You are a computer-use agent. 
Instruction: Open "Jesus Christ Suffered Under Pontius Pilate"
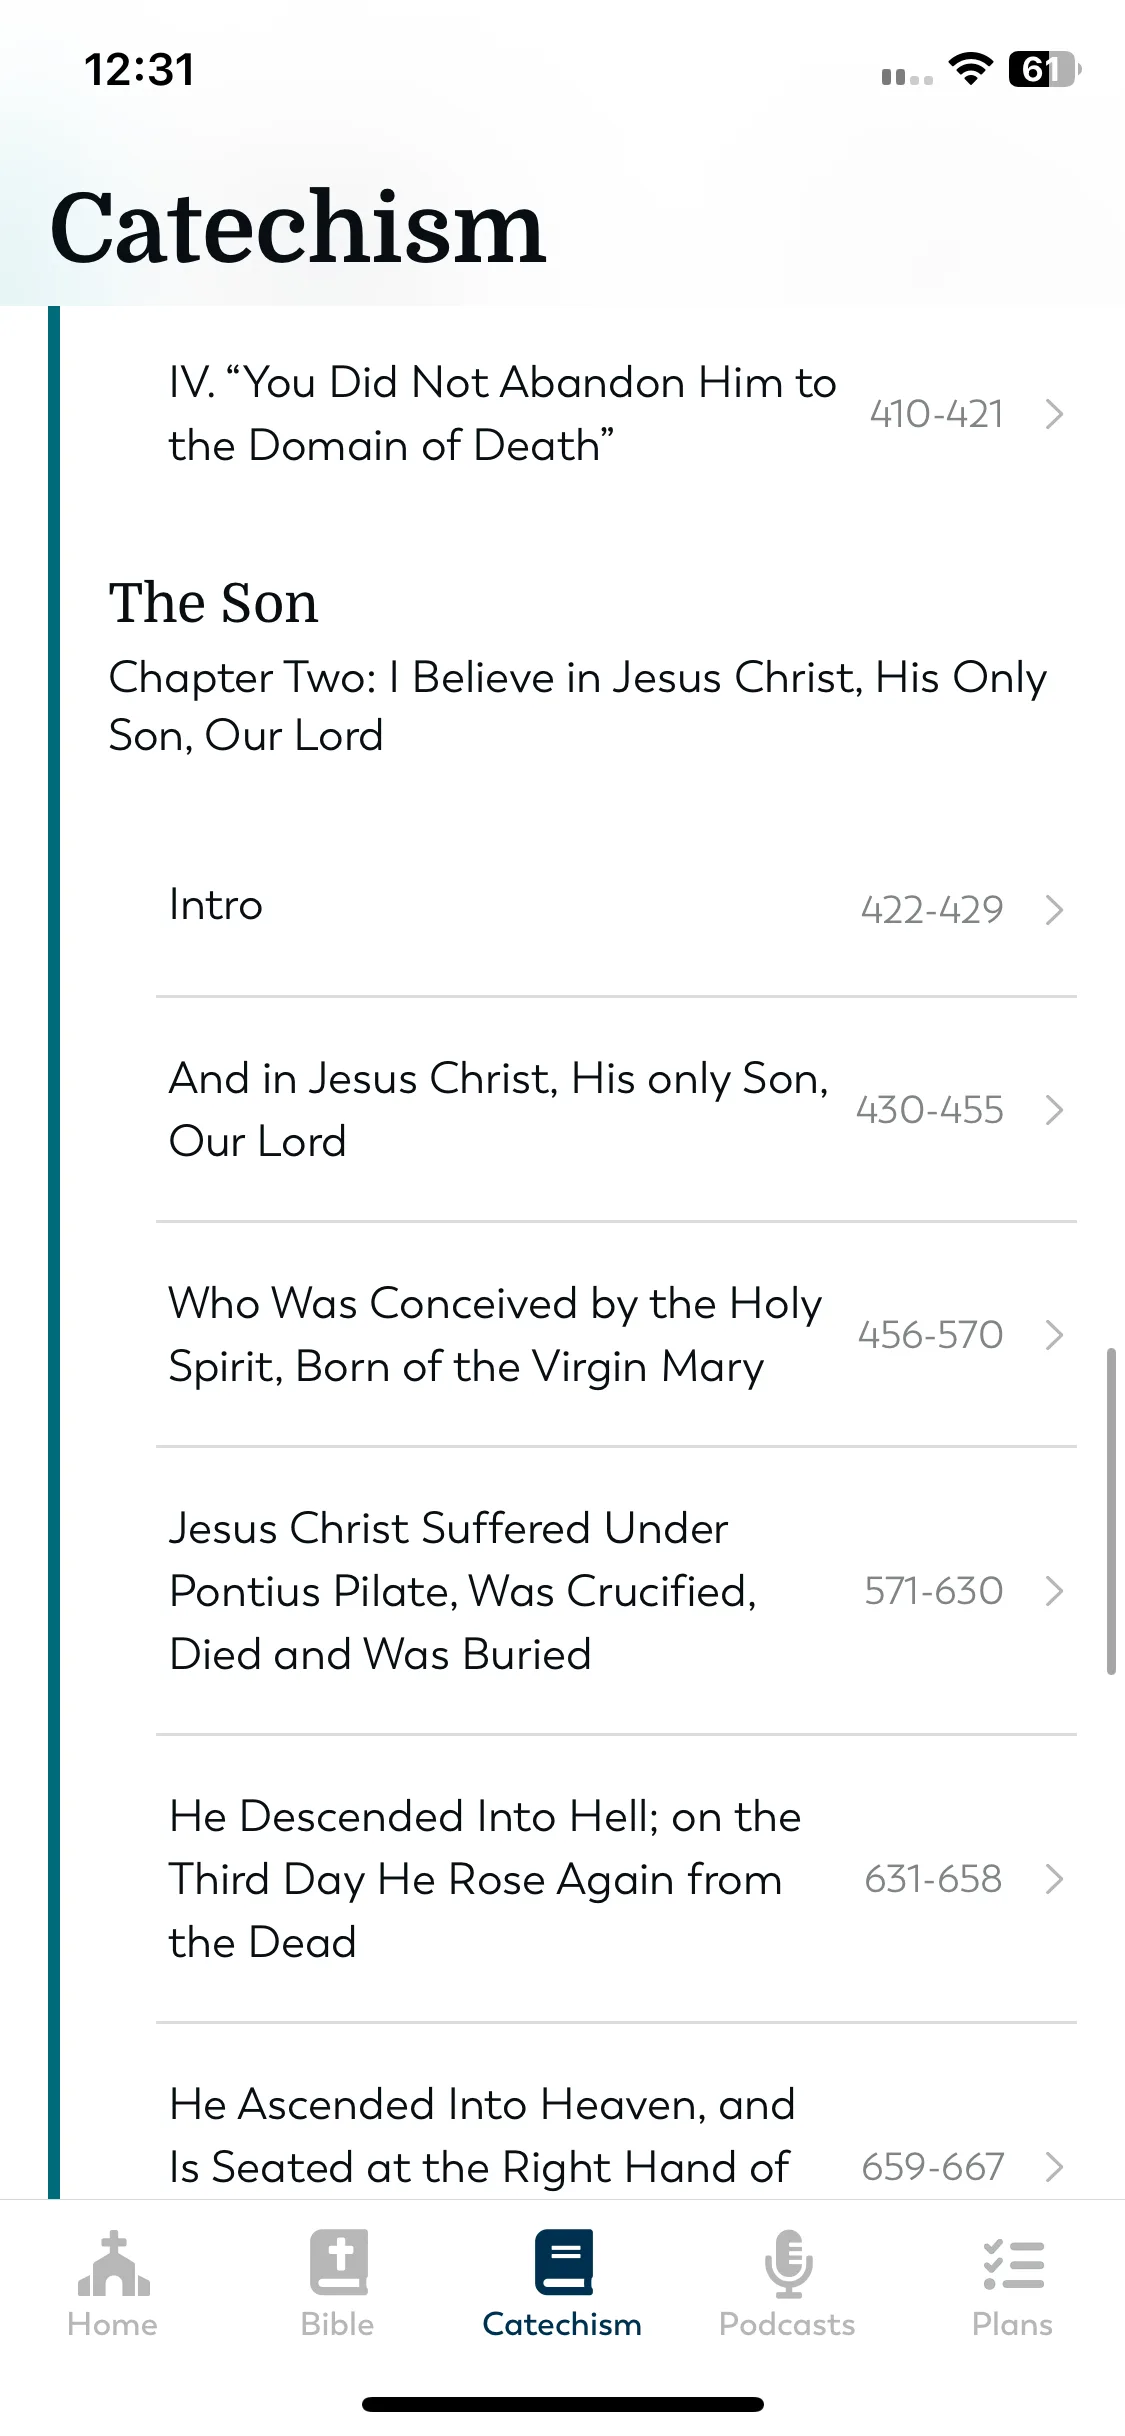(616, 1591)
